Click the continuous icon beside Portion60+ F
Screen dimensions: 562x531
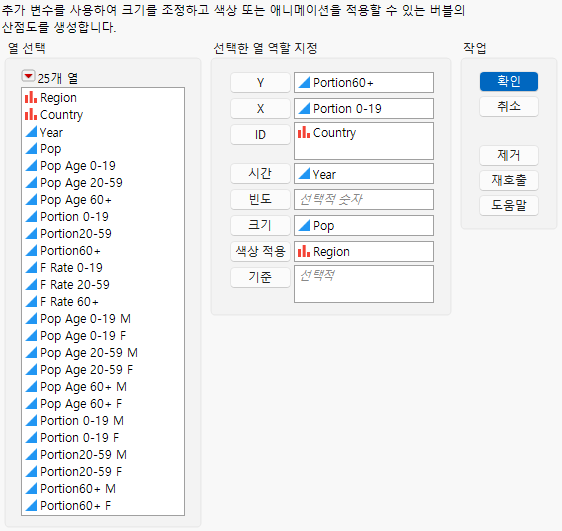click(31, 506)
